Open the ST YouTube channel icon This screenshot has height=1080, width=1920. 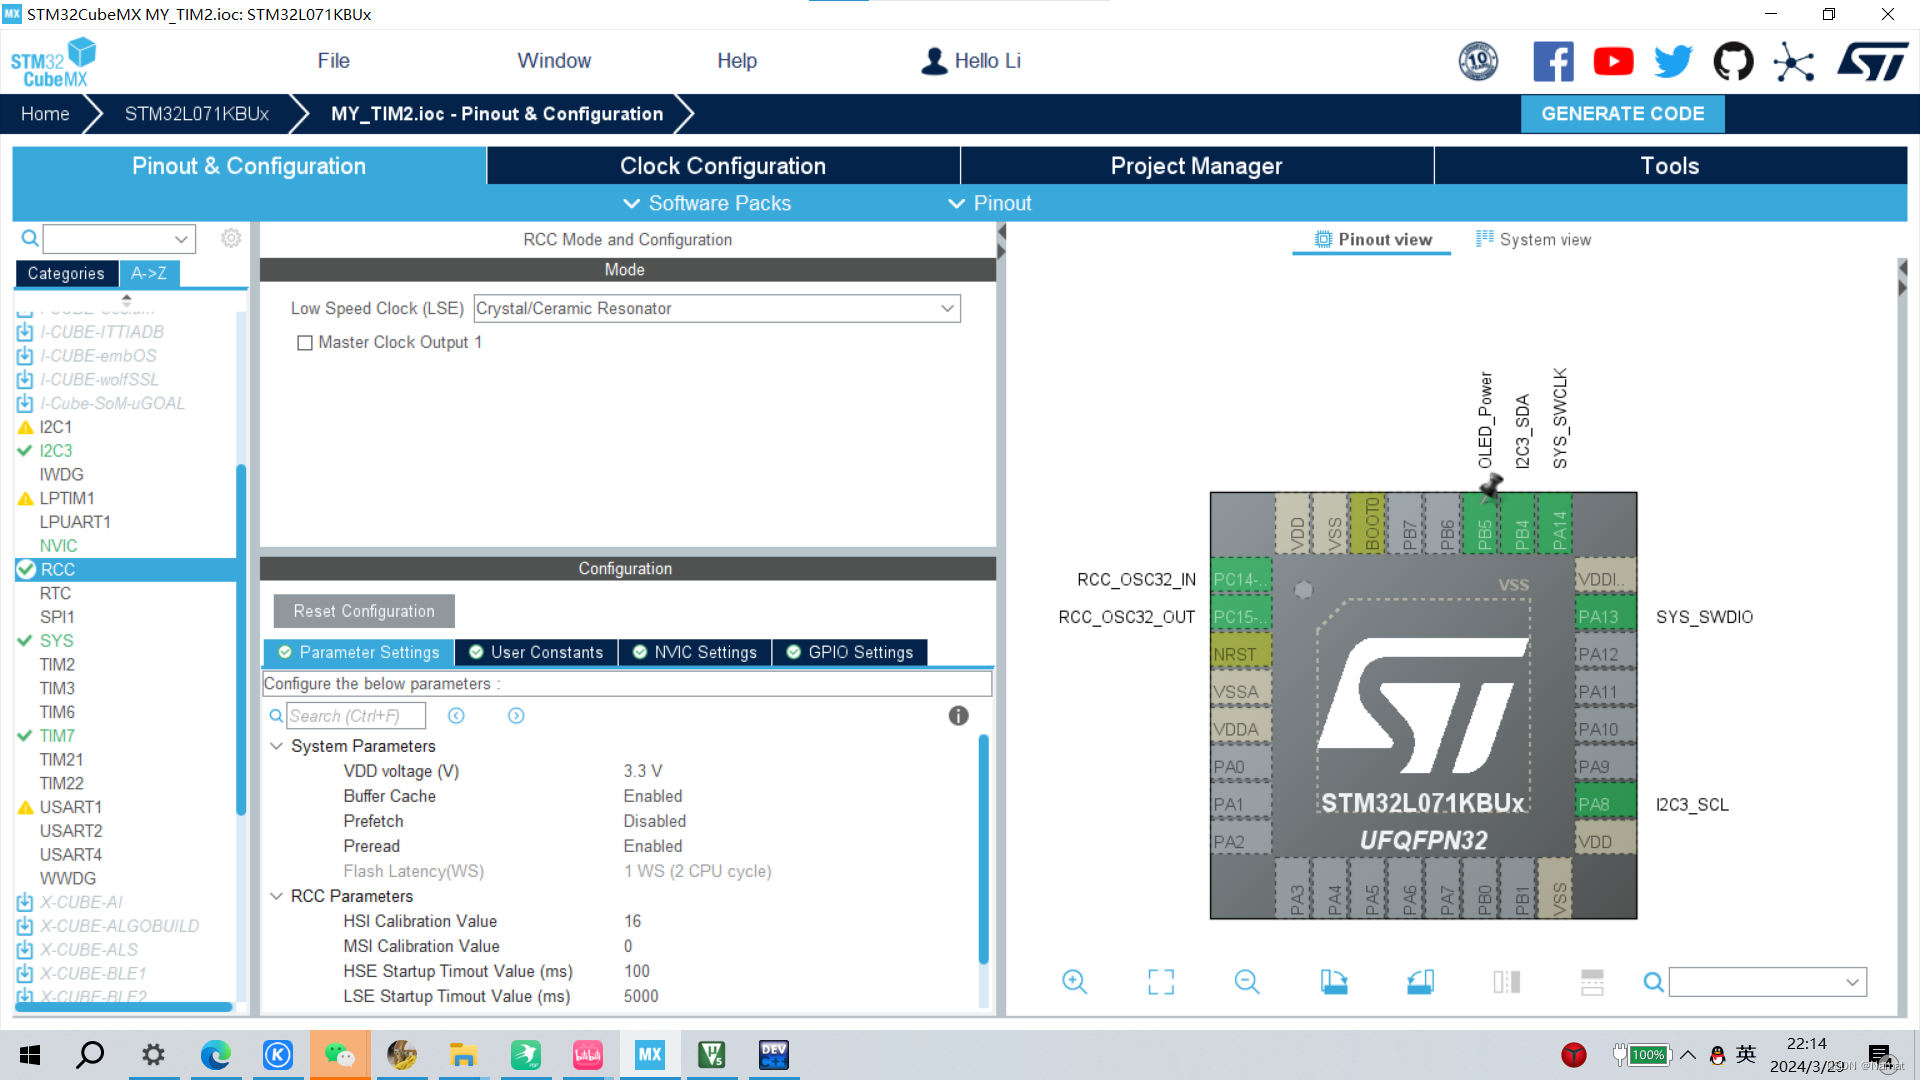1613,62
